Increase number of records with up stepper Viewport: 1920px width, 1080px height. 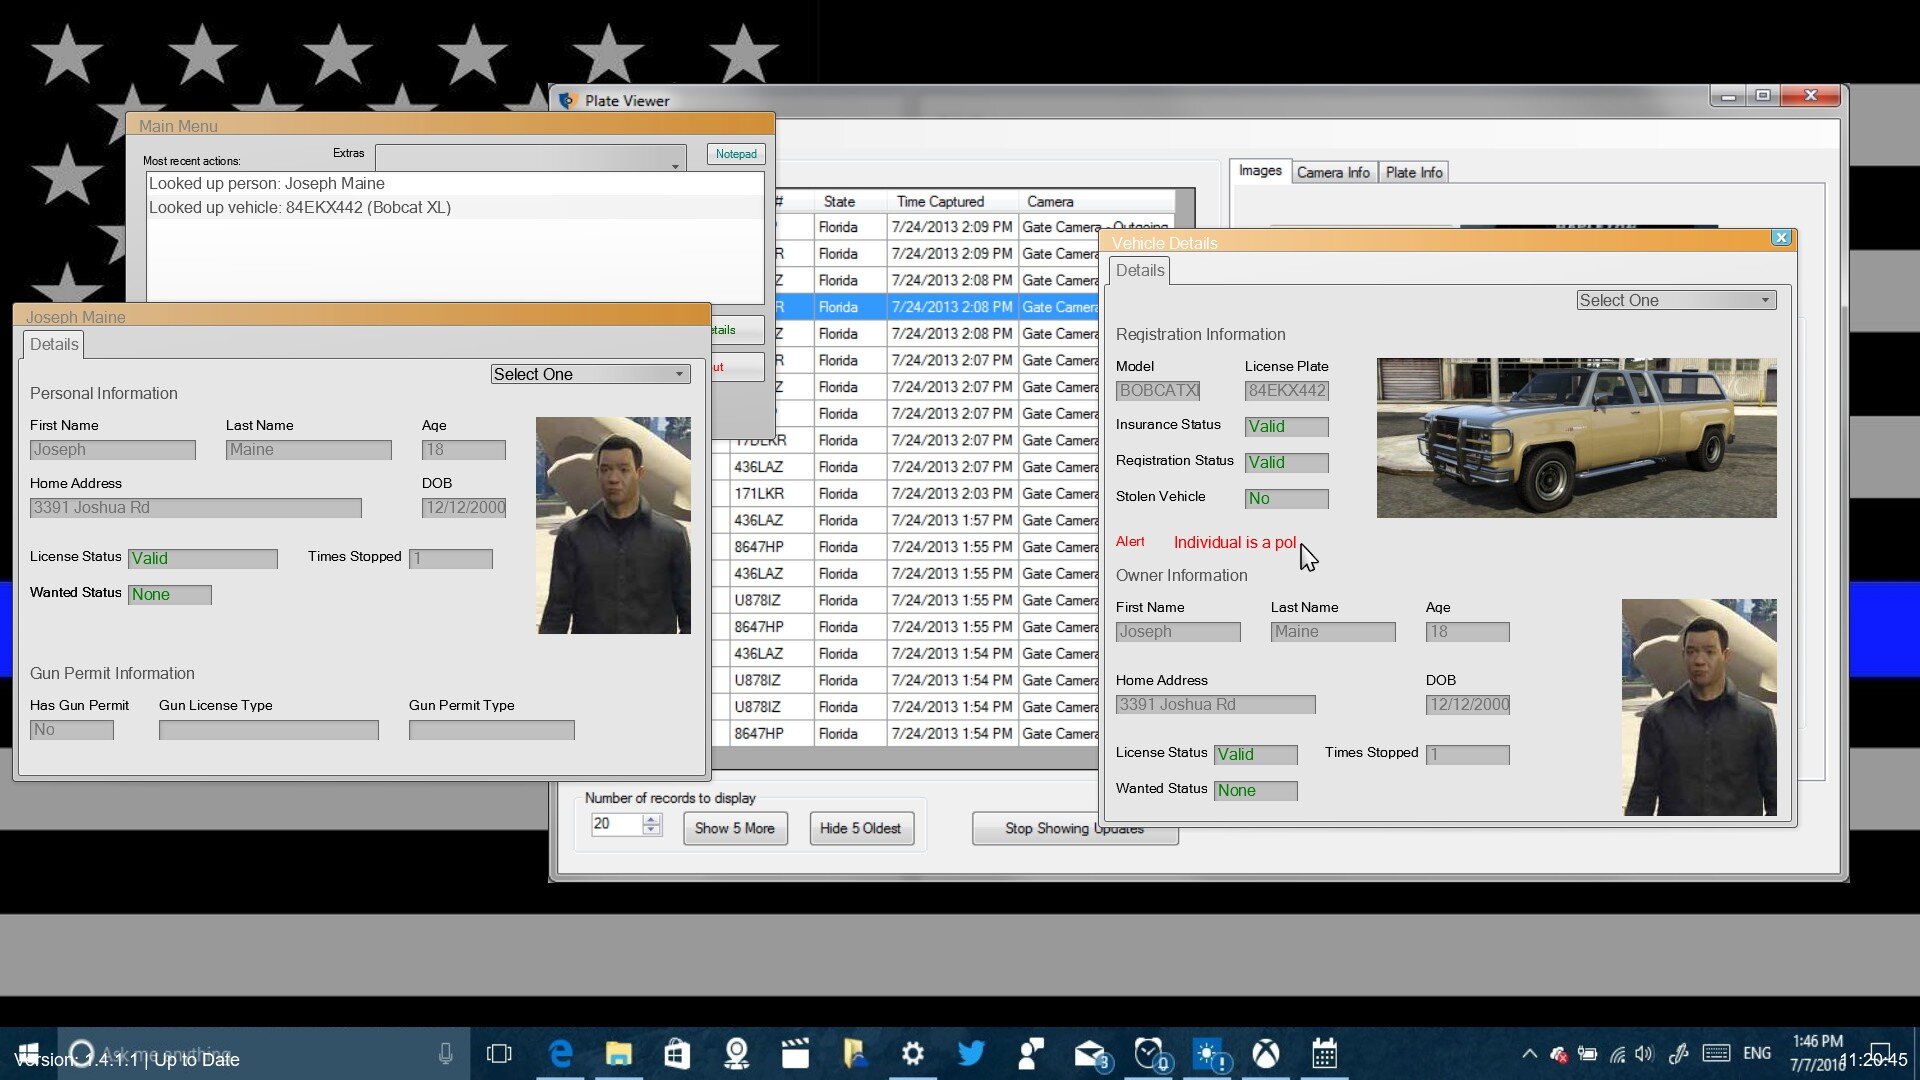pos(652,819)
